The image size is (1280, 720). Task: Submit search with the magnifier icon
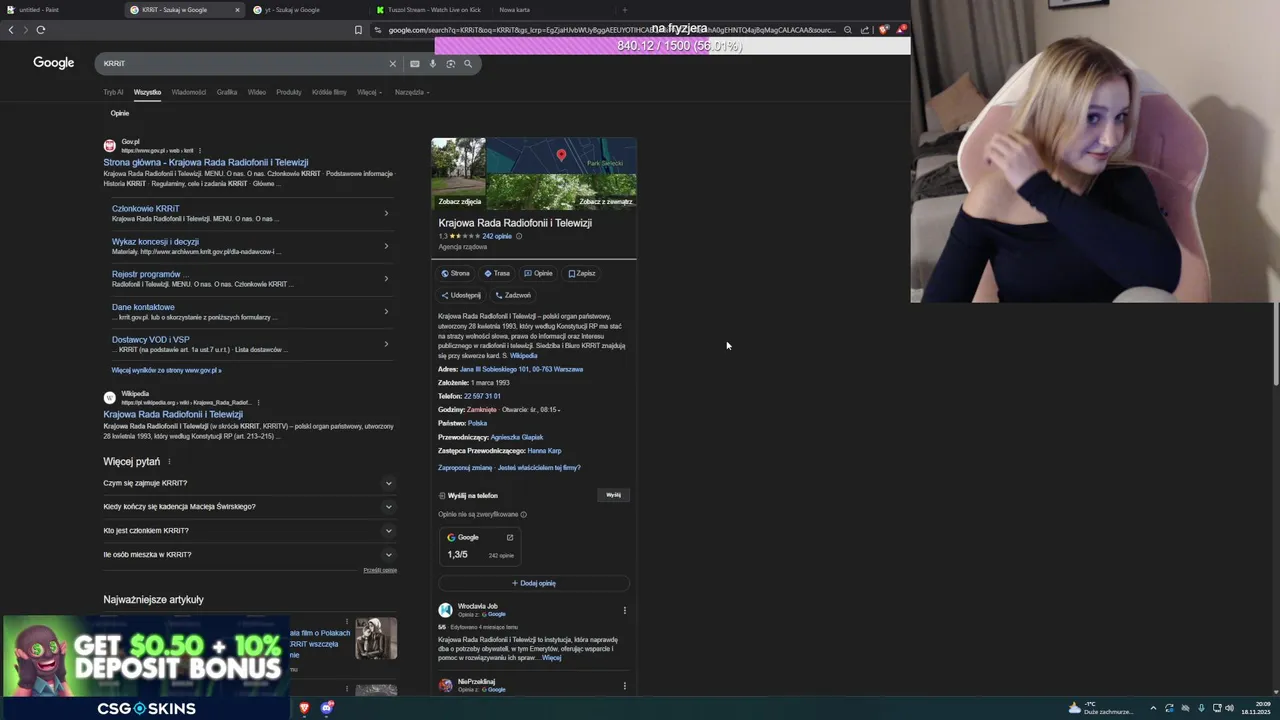pyautogui.click(x=467, y=63)
